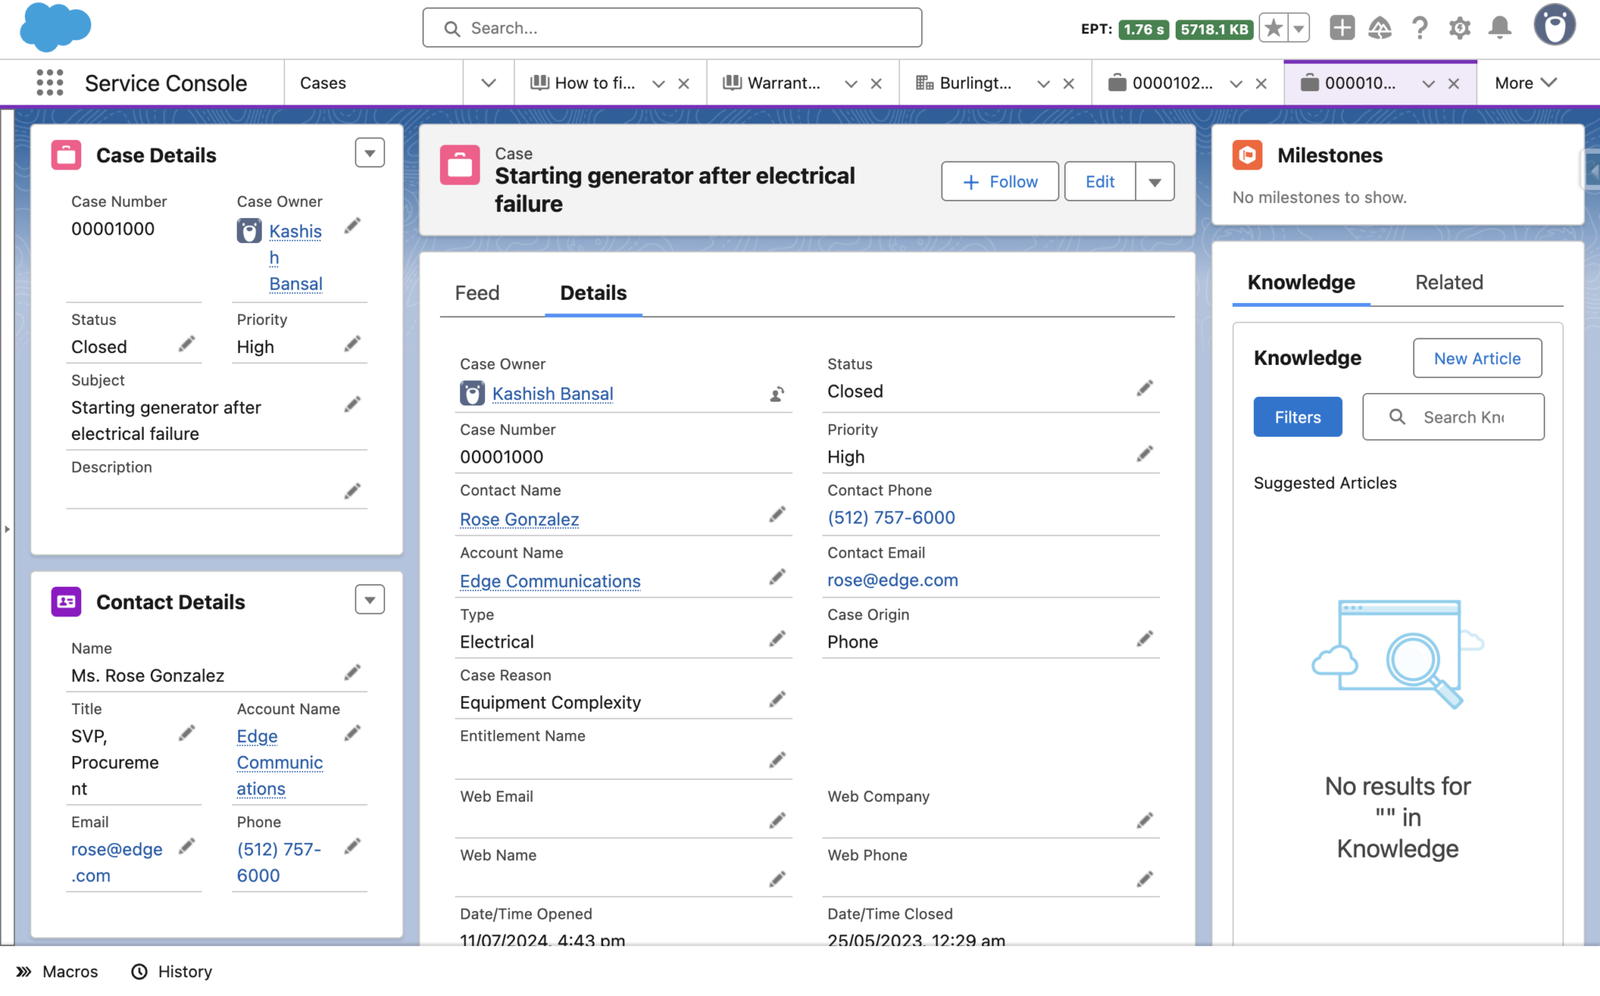Open the Cases tab dropdown arrow
1600x996 pixels.
coord(488,83)
